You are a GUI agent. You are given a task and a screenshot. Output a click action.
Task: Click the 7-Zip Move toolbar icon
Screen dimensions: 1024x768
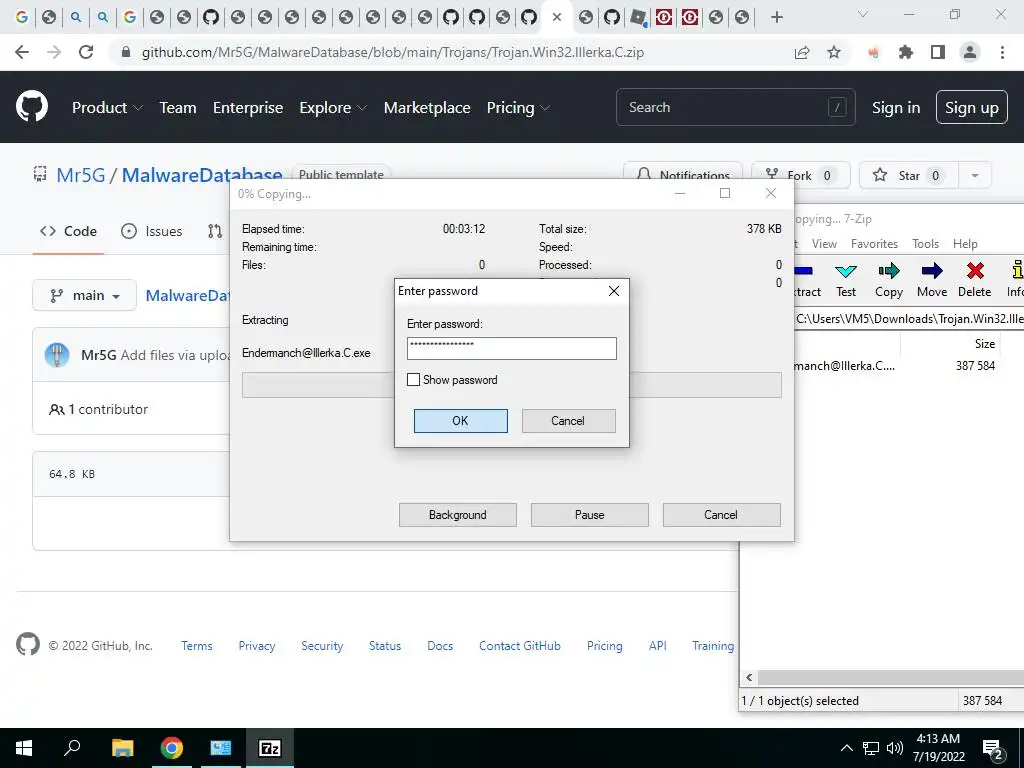[x=932, y=280]
